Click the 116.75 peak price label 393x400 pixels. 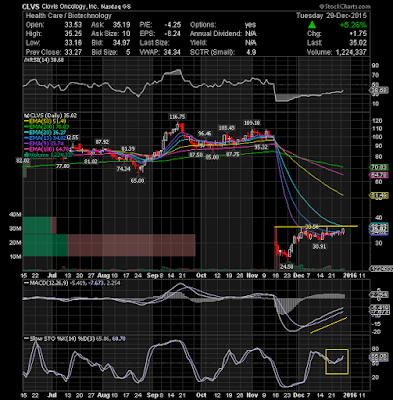(176, 117)
